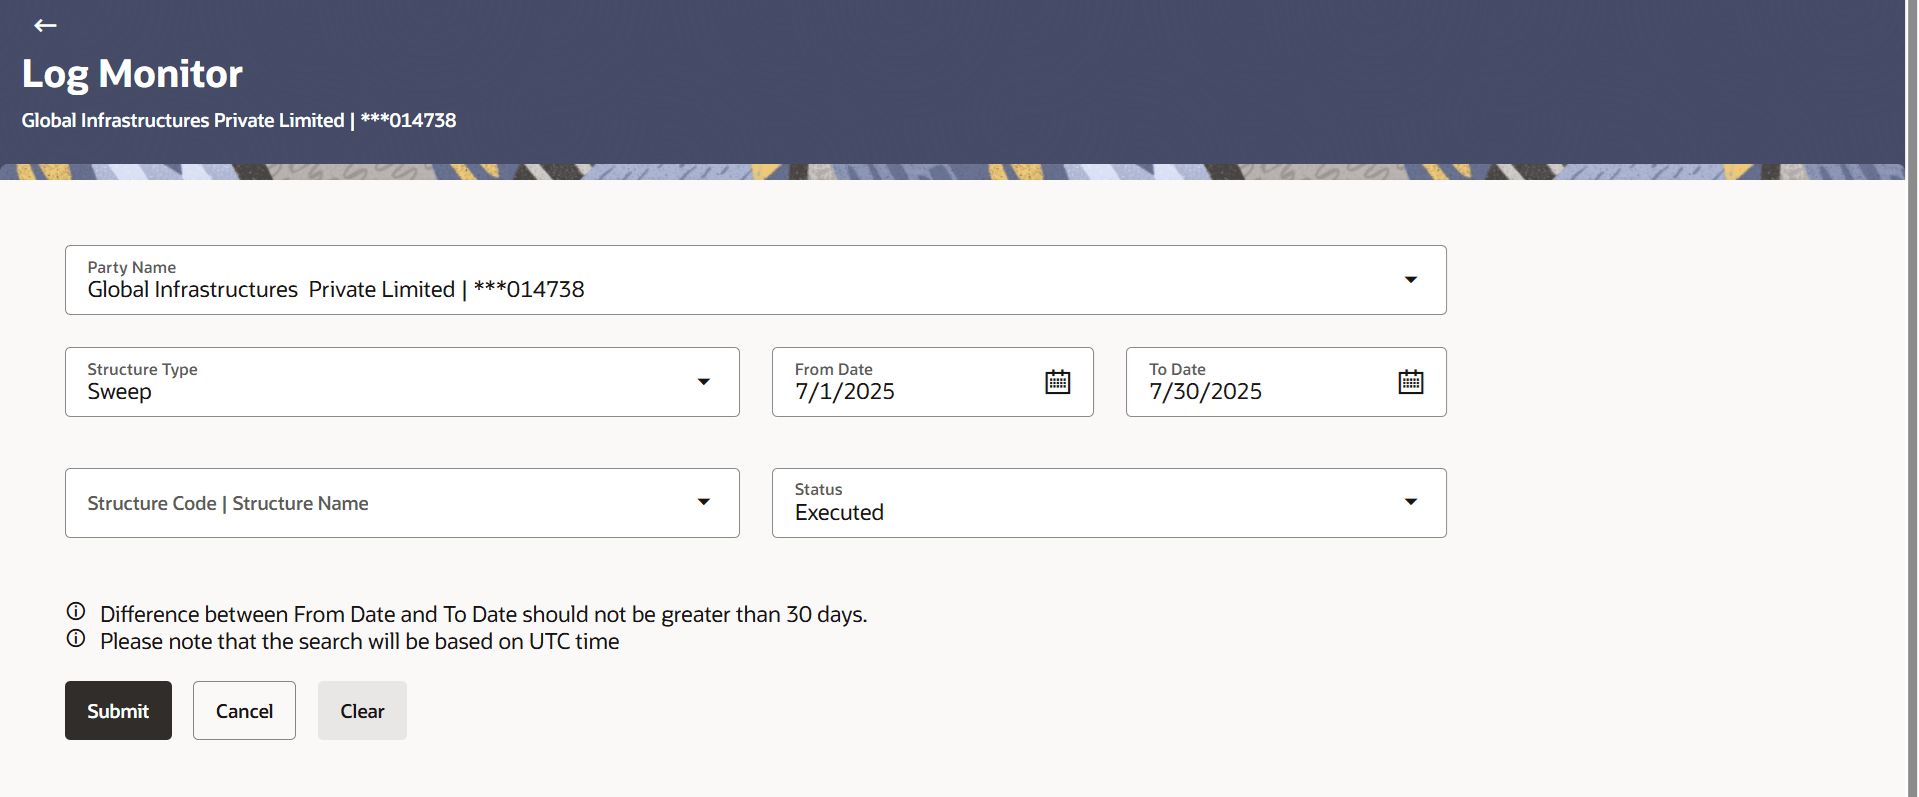Open the Status dropdown
The height and width of the screenshot is (797, 1919).
pos(1411,502)
